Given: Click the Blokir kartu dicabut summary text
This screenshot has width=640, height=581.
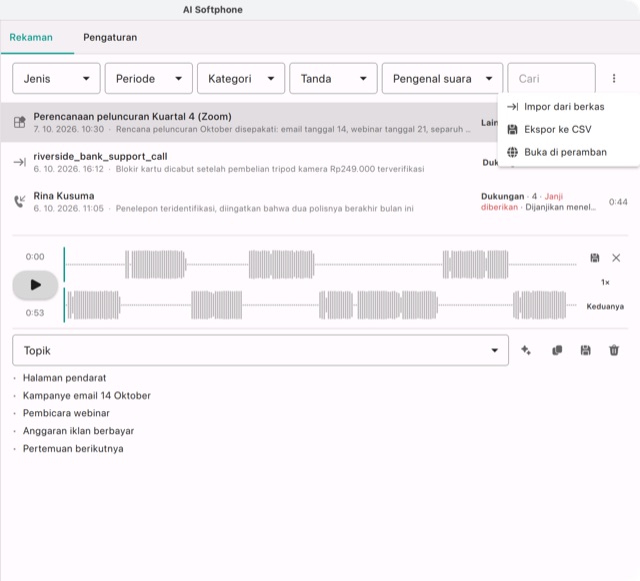Looking at the screenshot, I should pos(270,169).
